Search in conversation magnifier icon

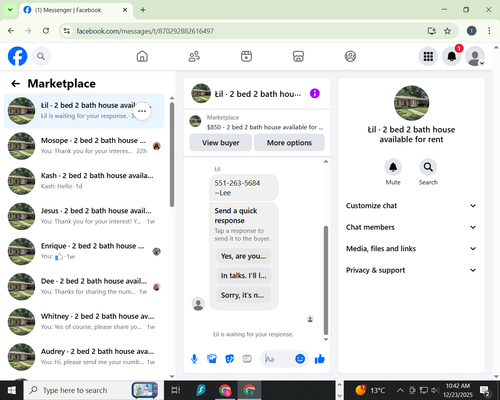428,167
